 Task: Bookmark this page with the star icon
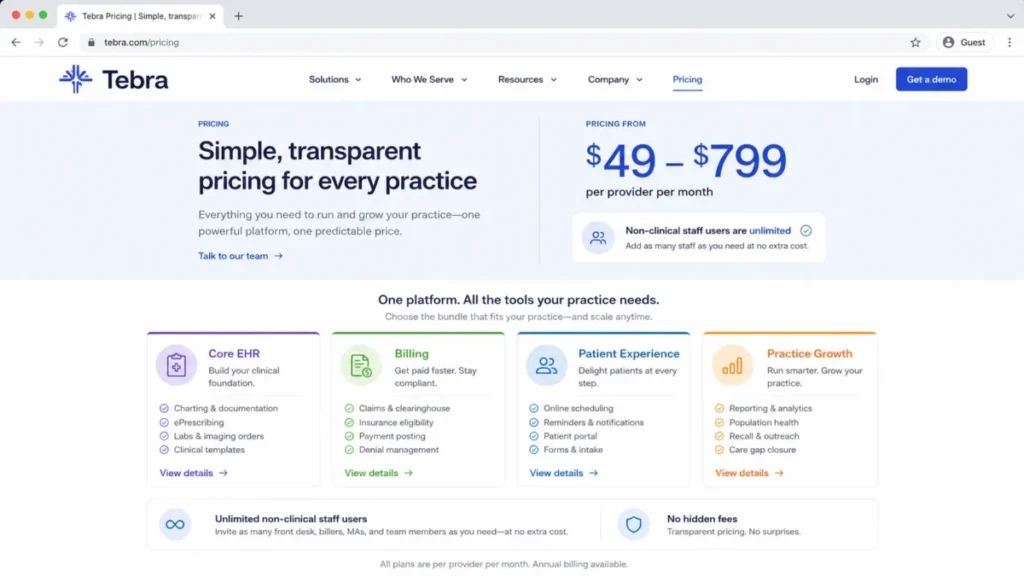[x=916, y=42]
